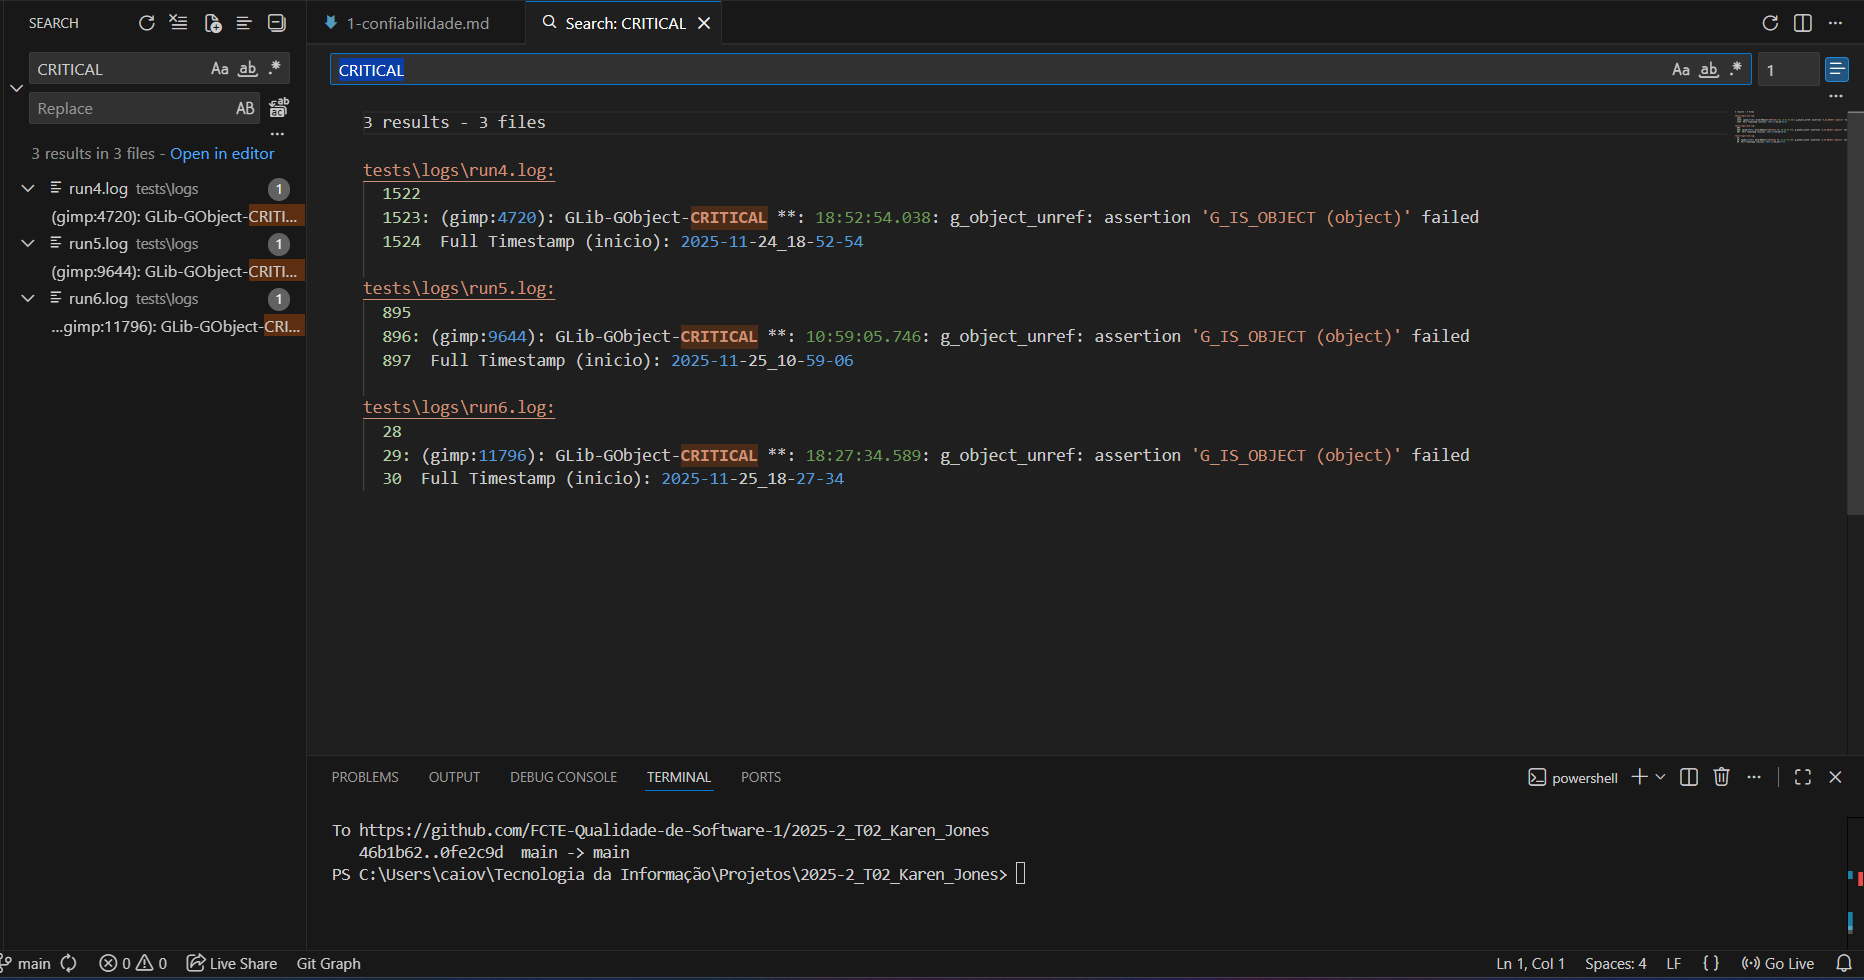Clear search results in sidebar
The width and height of the screenshot is (1864, 980).
[x=179, y=23]
